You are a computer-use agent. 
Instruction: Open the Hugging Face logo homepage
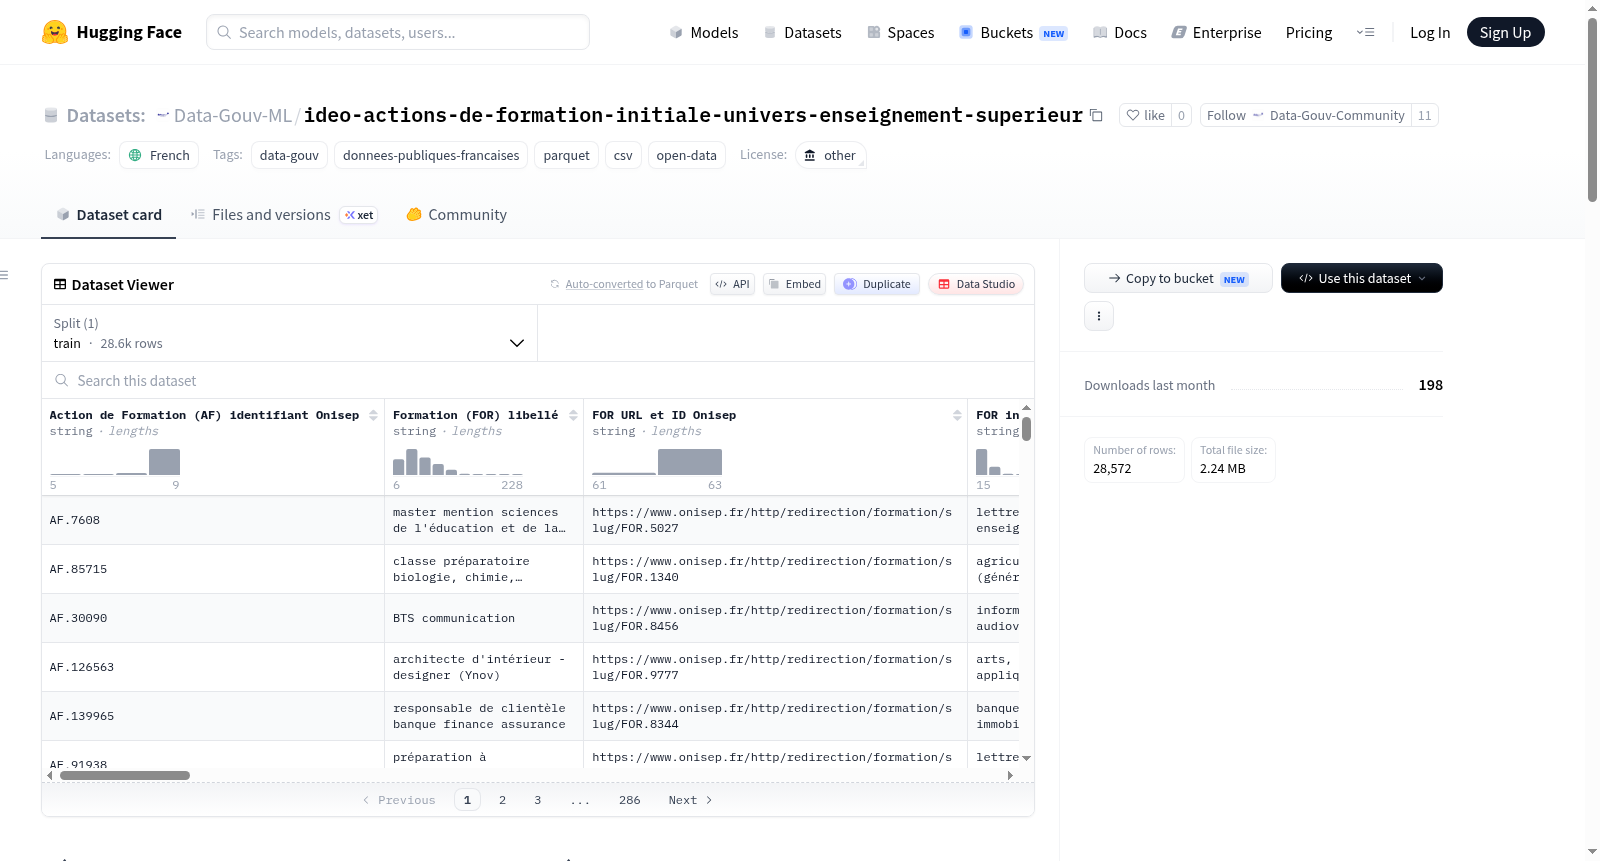pyautogui.click(x=112, y=32)
